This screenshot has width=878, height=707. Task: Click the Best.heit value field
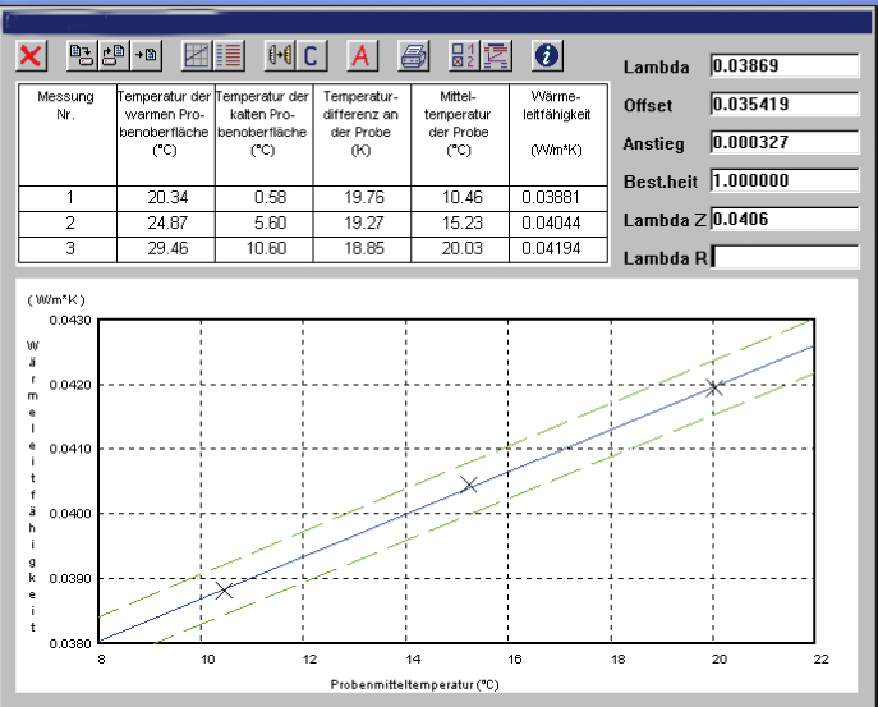[x=784, y=181]
